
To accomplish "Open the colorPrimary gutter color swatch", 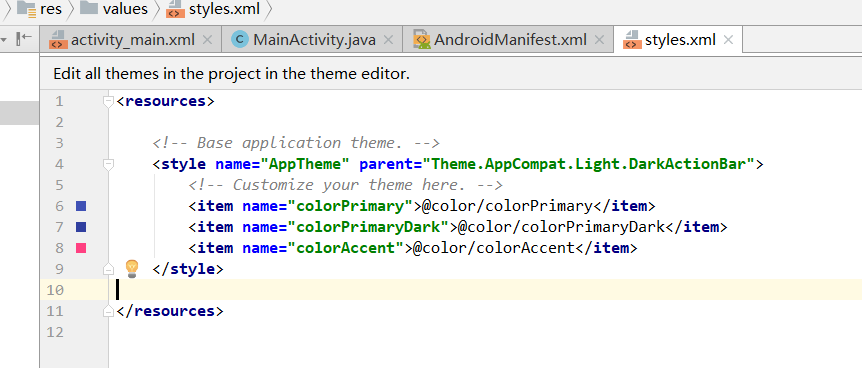I will [x=81, y=206].
